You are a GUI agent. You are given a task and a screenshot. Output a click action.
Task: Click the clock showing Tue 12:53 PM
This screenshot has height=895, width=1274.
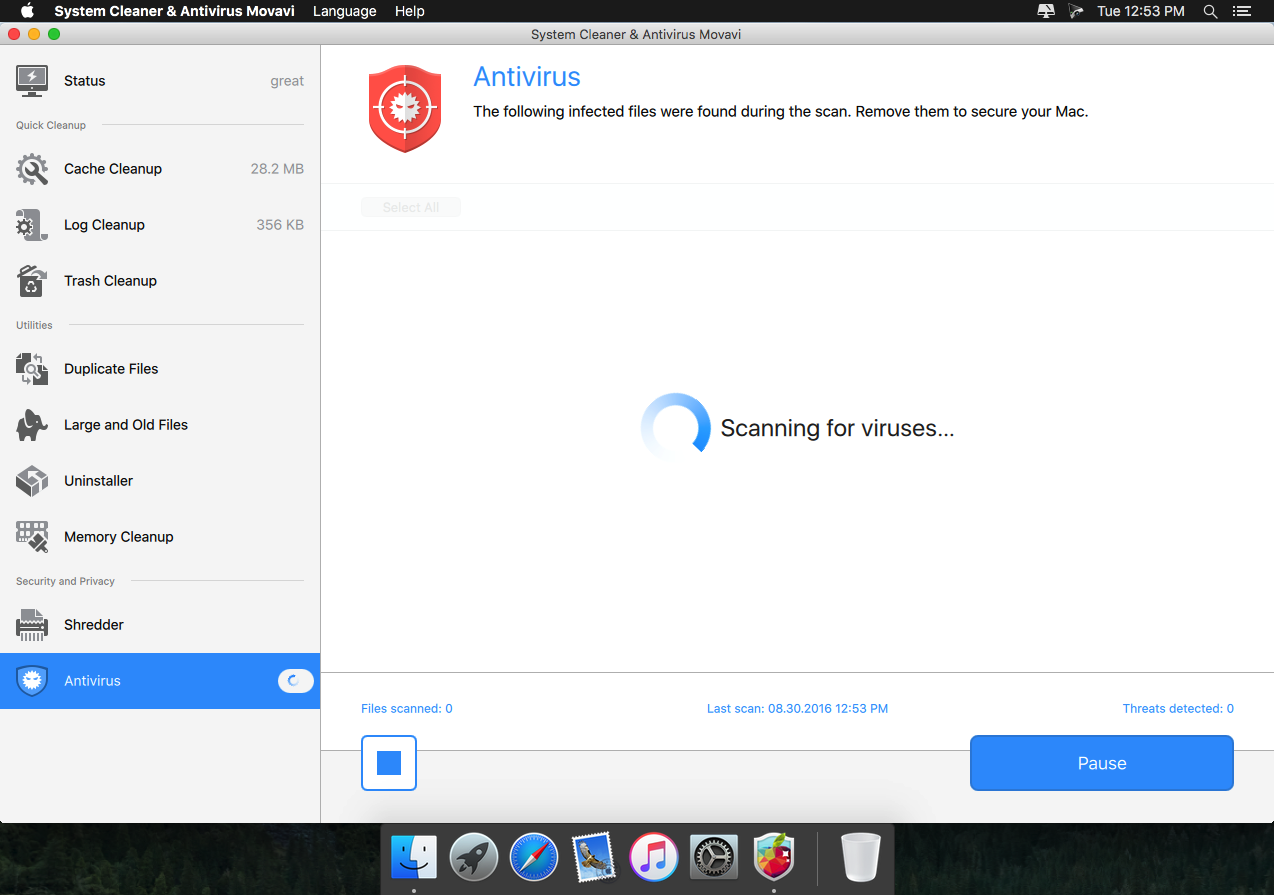(x=1141, y=11)
